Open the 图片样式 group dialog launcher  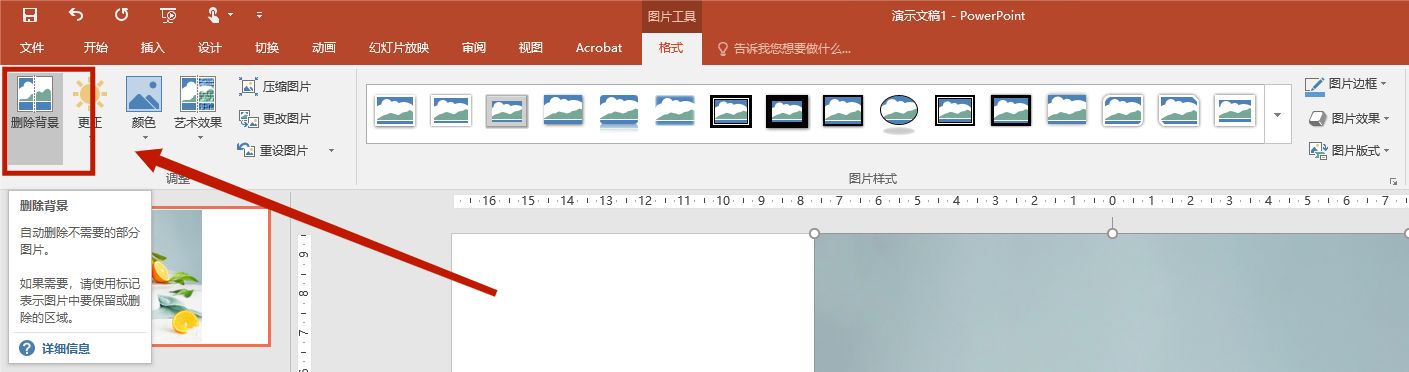tap(1393, 181)
